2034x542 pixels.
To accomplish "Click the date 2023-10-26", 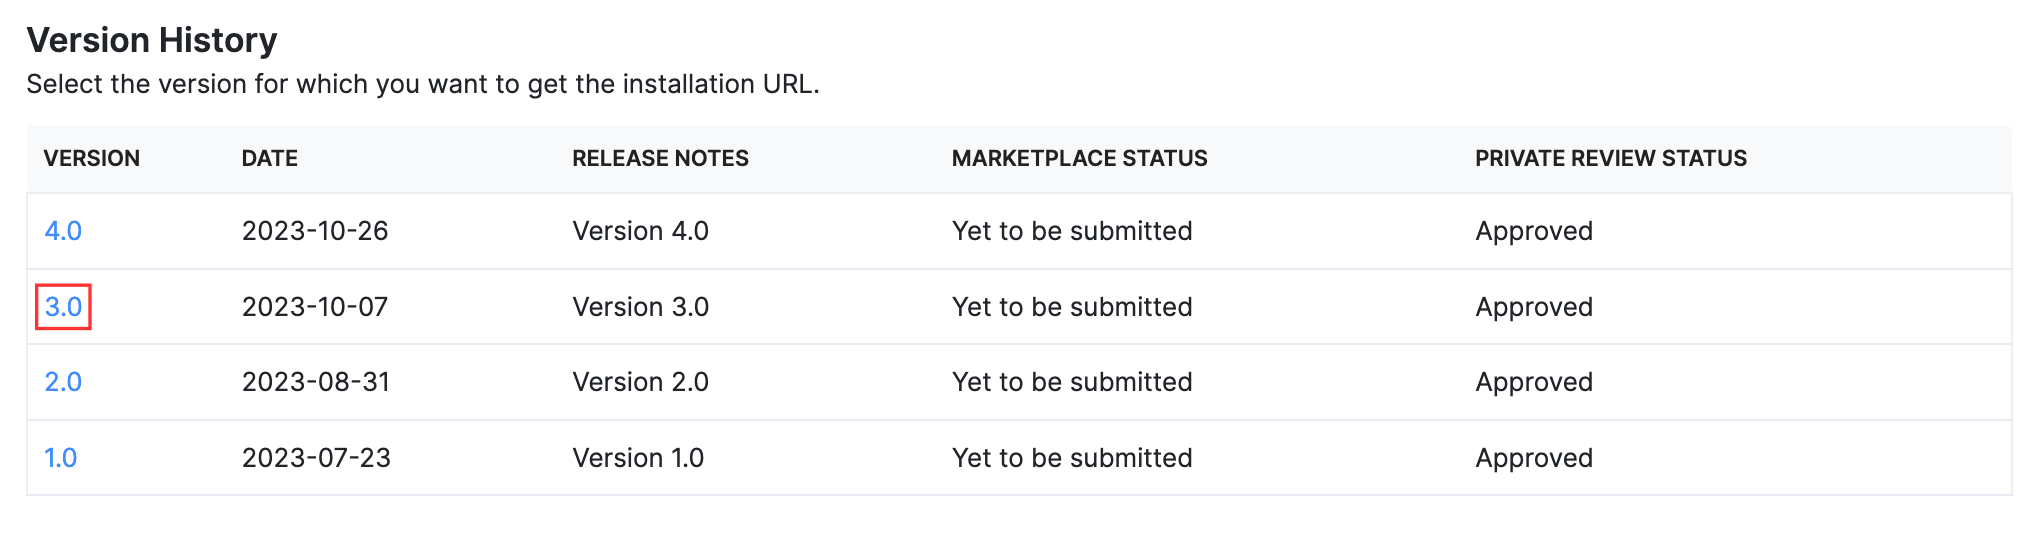I will (315, 231).
